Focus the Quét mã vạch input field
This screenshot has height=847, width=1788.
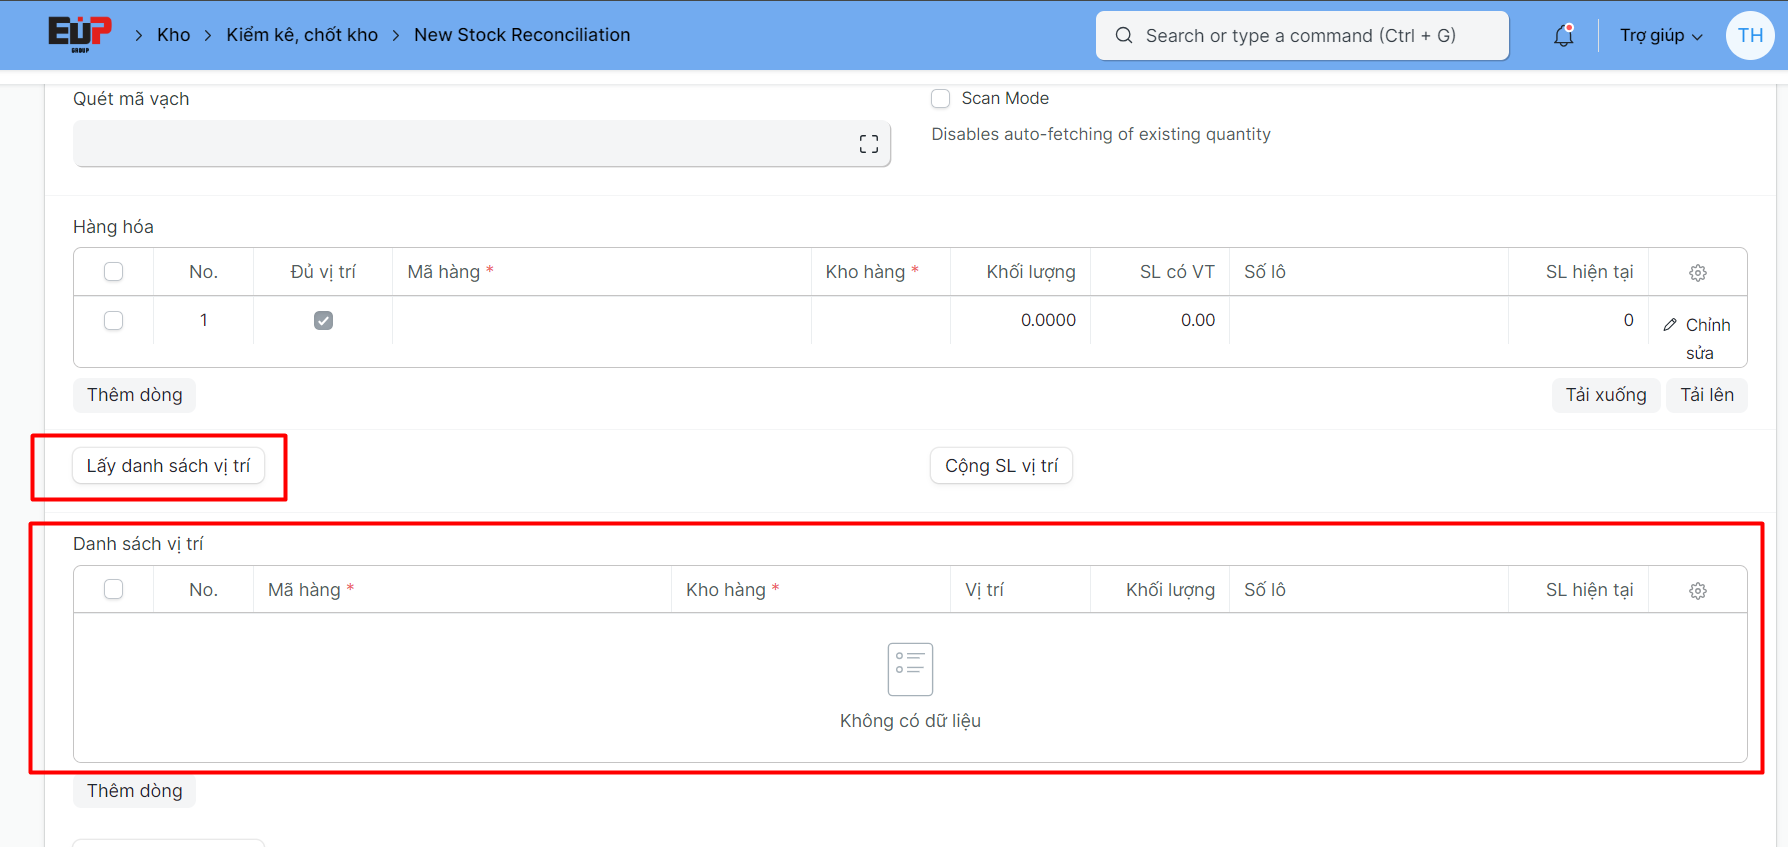tap(460, 144)
